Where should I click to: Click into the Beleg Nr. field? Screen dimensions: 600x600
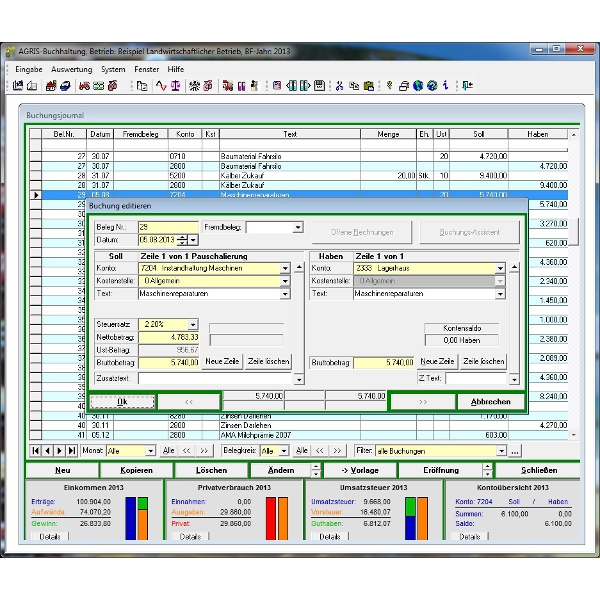tap(167, 227)
